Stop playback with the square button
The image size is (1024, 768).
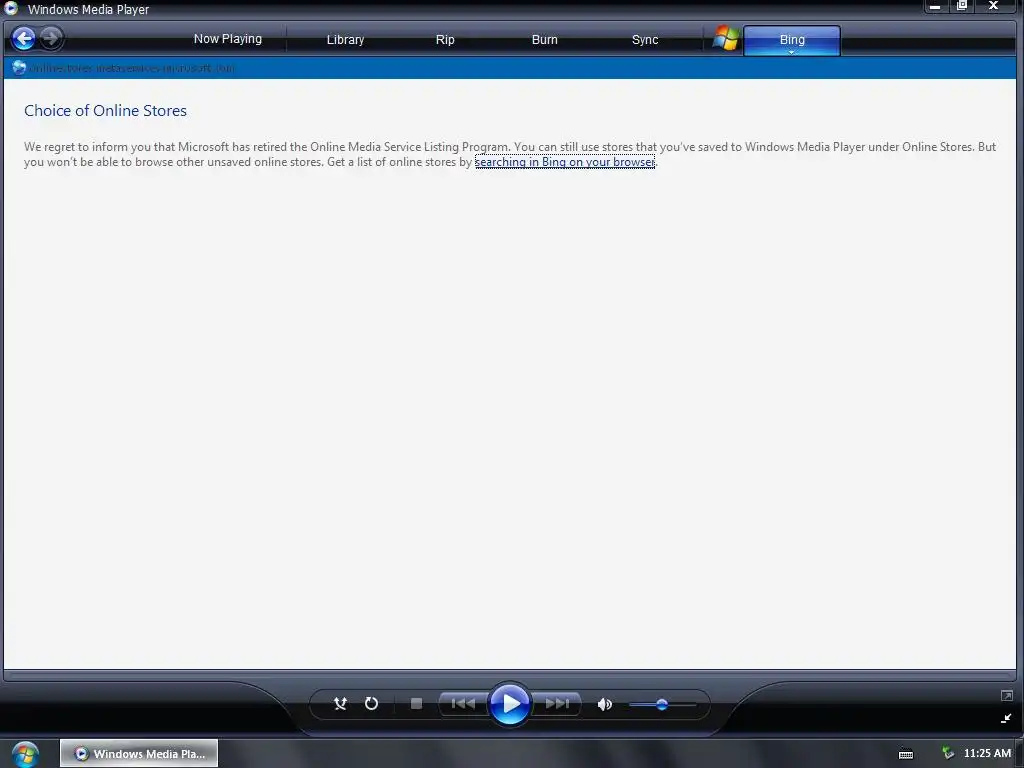416,703
